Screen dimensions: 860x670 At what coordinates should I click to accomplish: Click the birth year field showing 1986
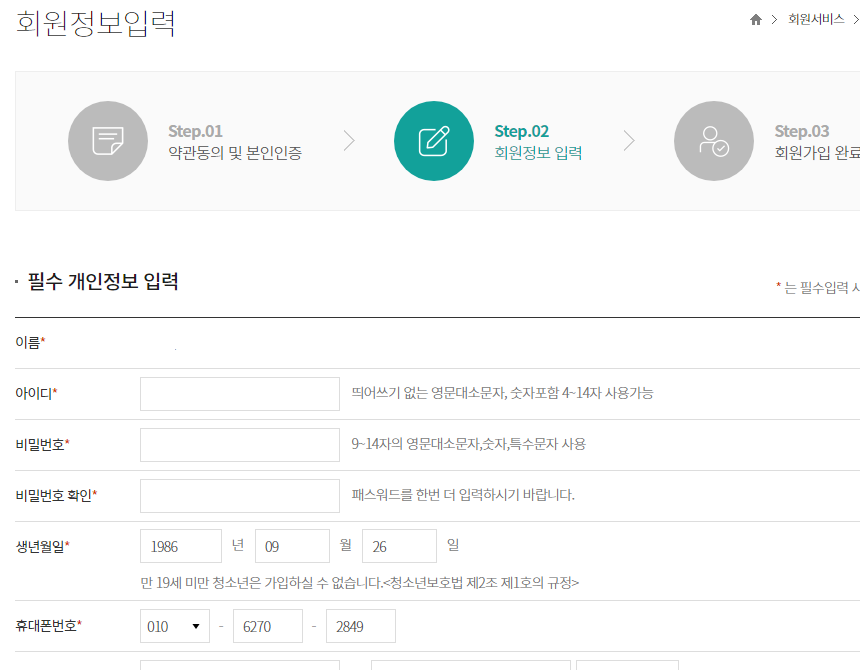(180, 546)
